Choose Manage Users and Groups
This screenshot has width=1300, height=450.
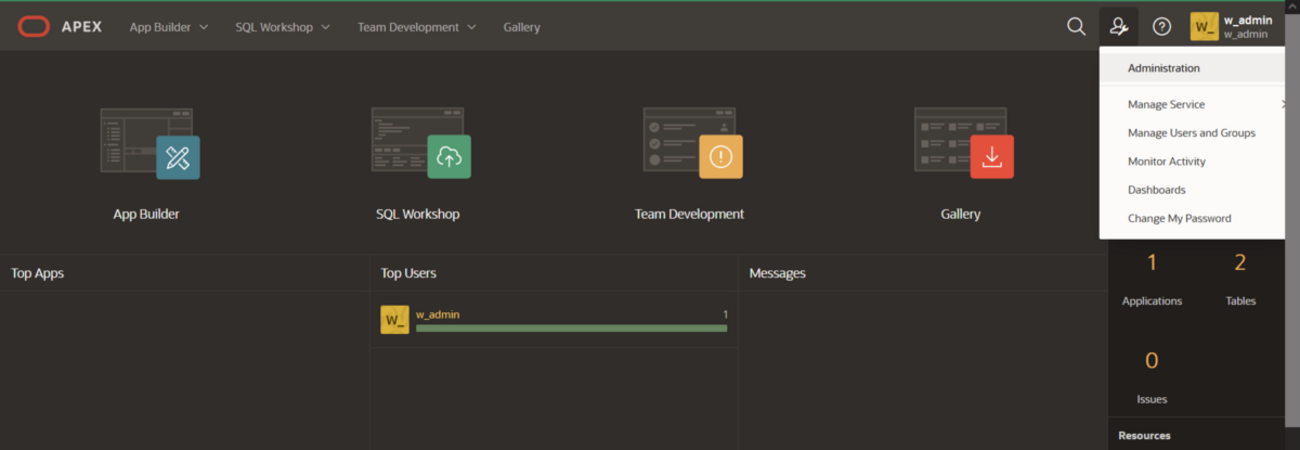pyautogui.click(x=1191, y=133)
